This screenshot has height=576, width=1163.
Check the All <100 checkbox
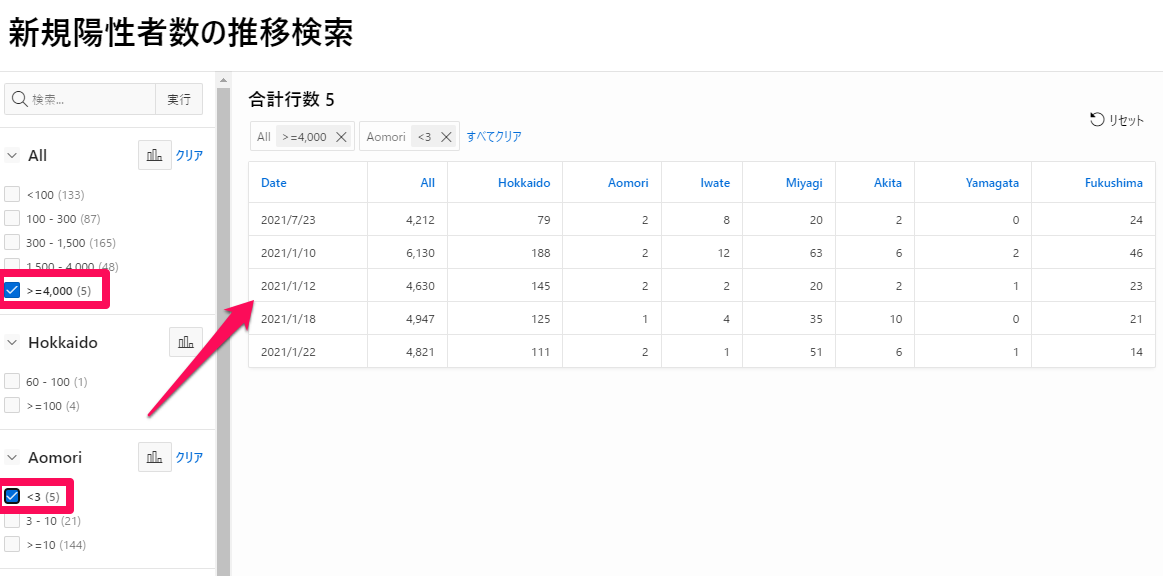point(12,194)
